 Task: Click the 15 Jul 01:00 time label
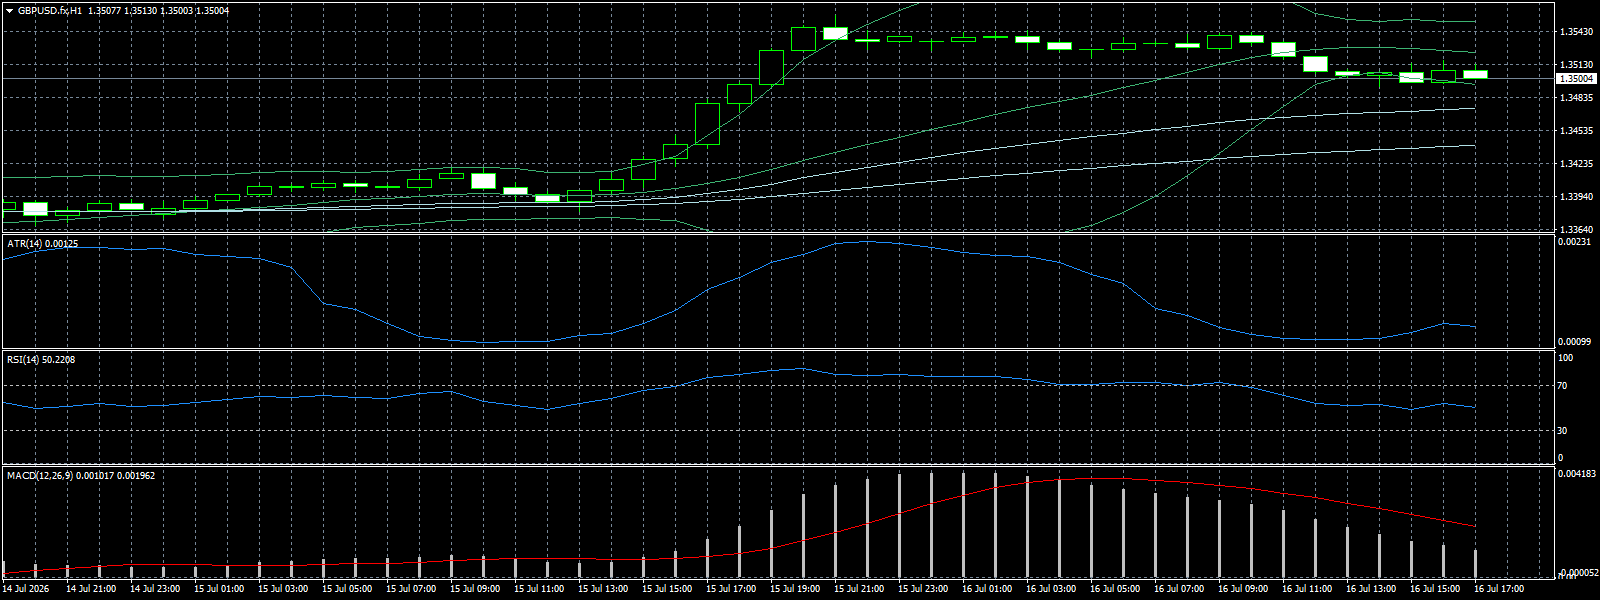pyautogui.click(x=218, y=589)
